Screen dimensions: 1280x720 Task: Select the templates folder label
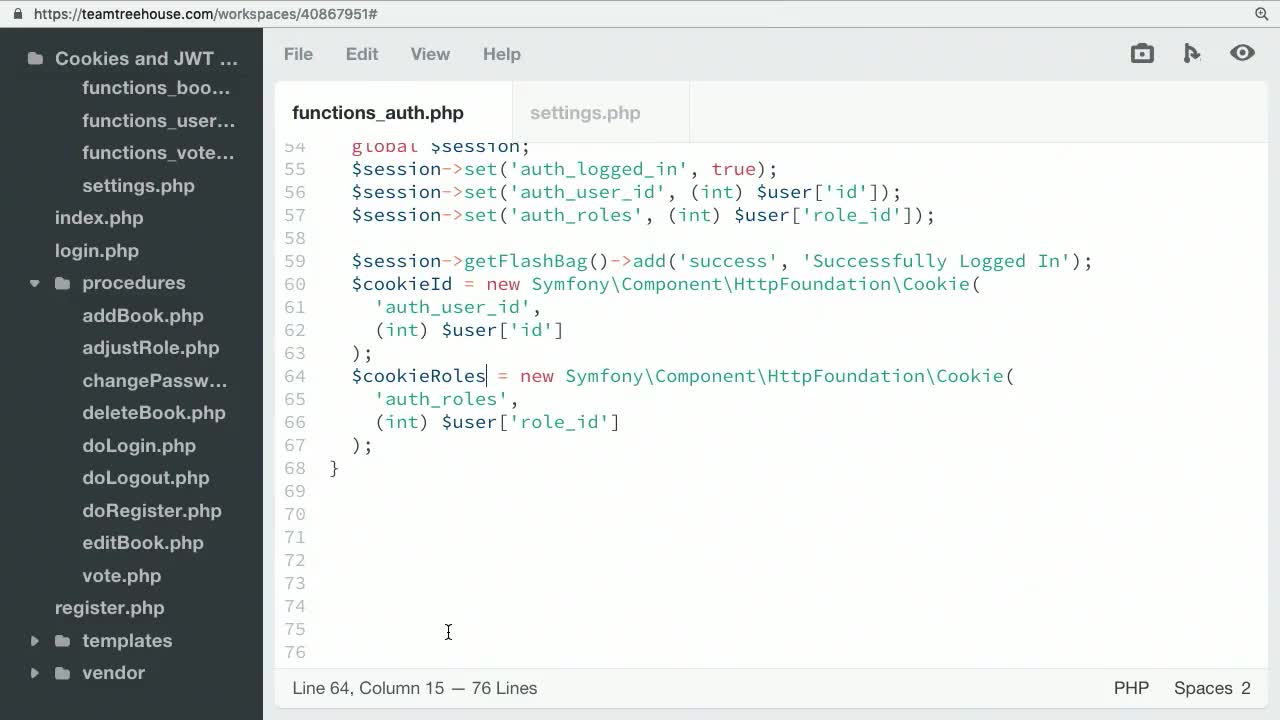pyautogui.click(x=127, y=641)
